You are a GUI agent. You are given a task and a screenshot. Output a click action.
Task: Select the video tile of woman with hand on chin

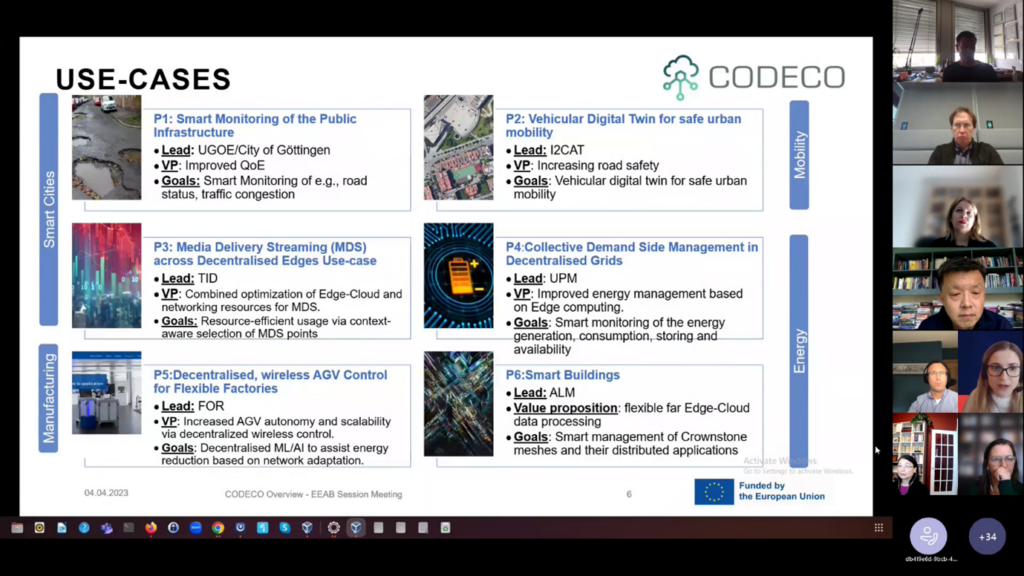coord(991,454)
